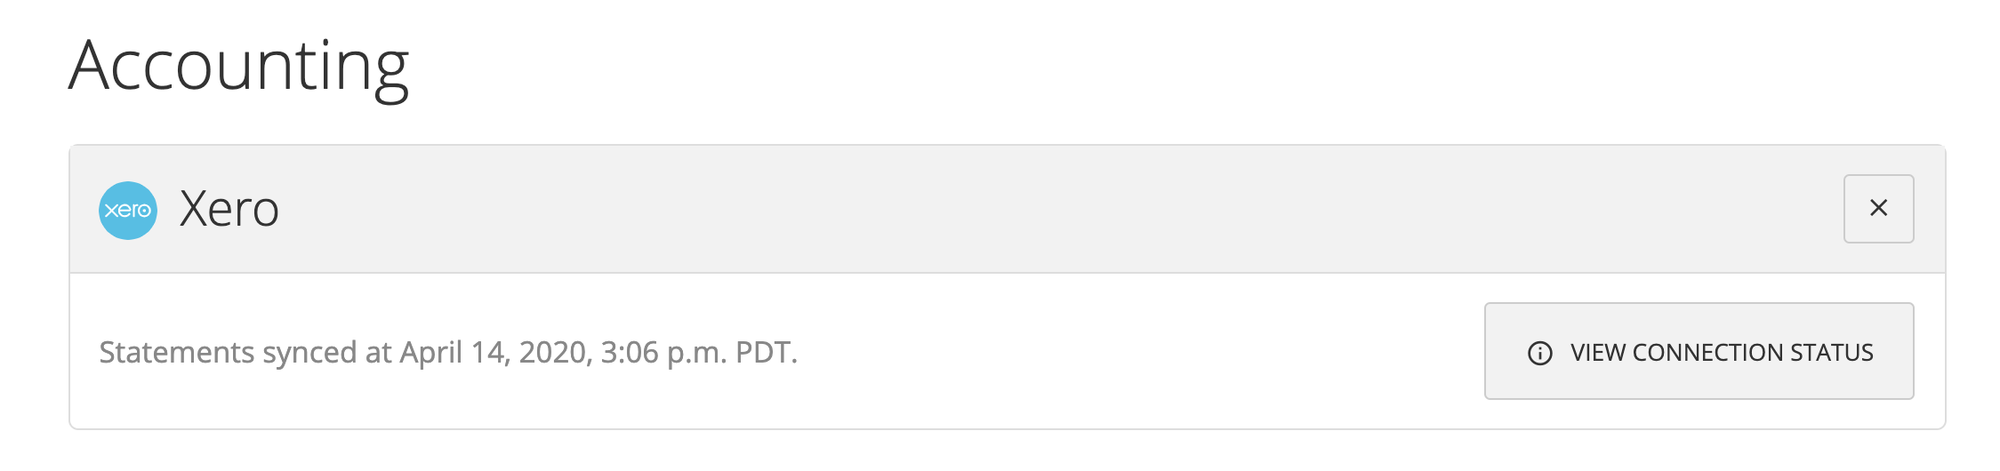Click the Statements synced message
The height and width of the screenshot is (471, 2000).
448,353
